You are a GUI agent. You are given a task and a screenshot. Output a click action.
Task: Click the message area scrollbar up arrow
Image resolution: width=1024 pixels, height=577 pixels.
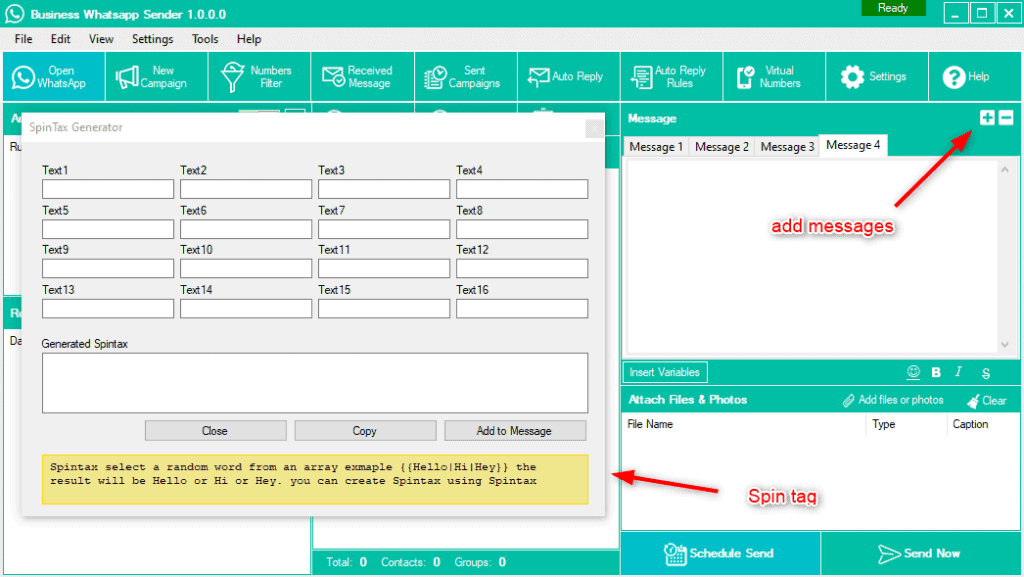pos(1004,170)
